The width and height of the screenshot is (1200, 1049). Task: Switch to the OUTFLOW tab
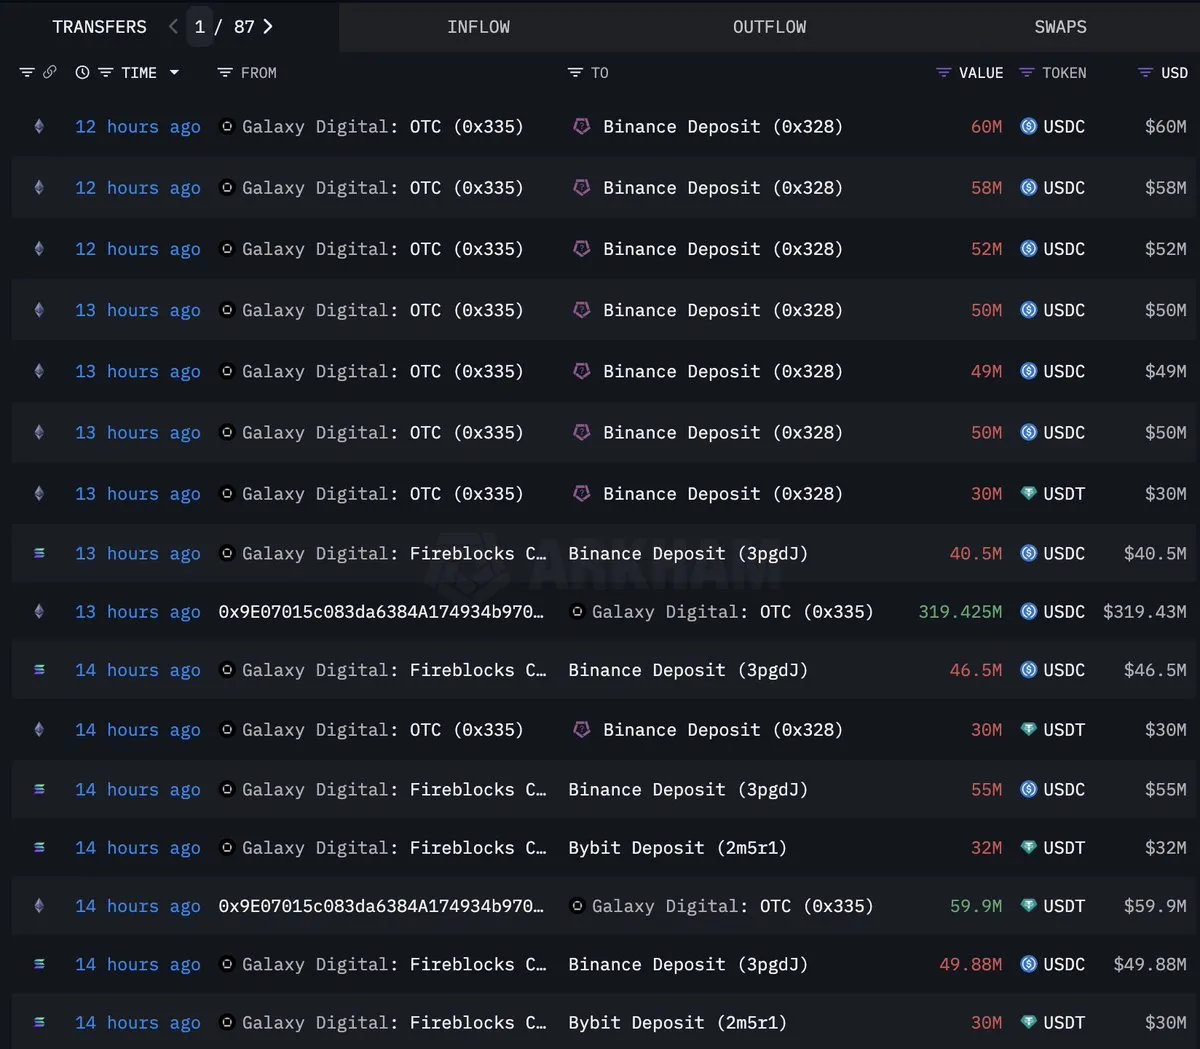click(x=769, y=27)
